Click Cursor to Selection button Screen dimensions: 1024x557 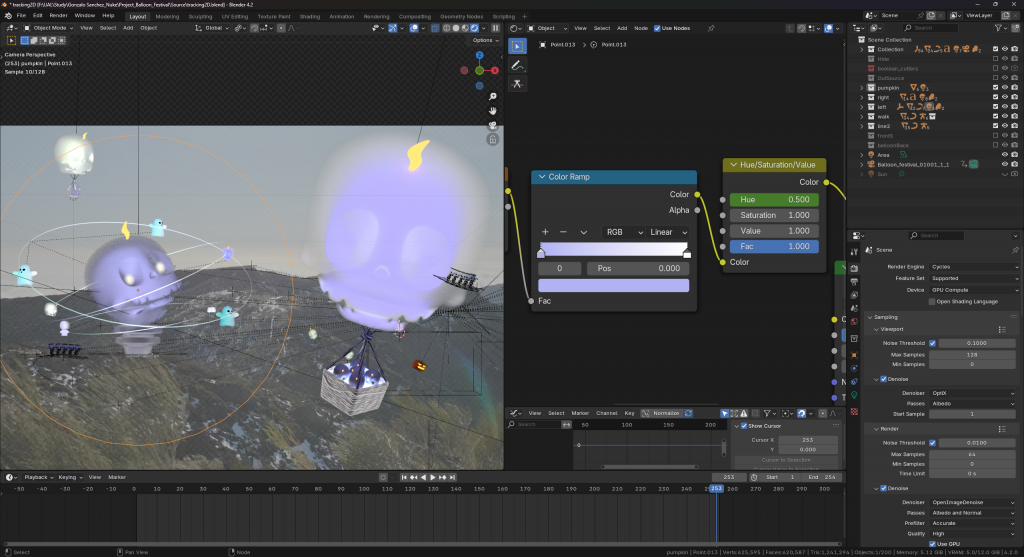point(786,460)
